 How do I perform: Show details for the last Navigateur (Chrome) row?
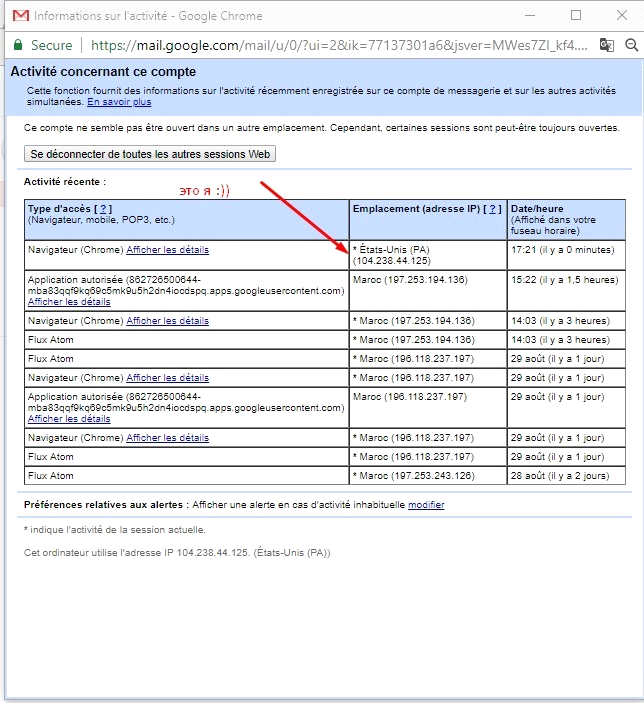pyautogui.click(x=167, y=438)
